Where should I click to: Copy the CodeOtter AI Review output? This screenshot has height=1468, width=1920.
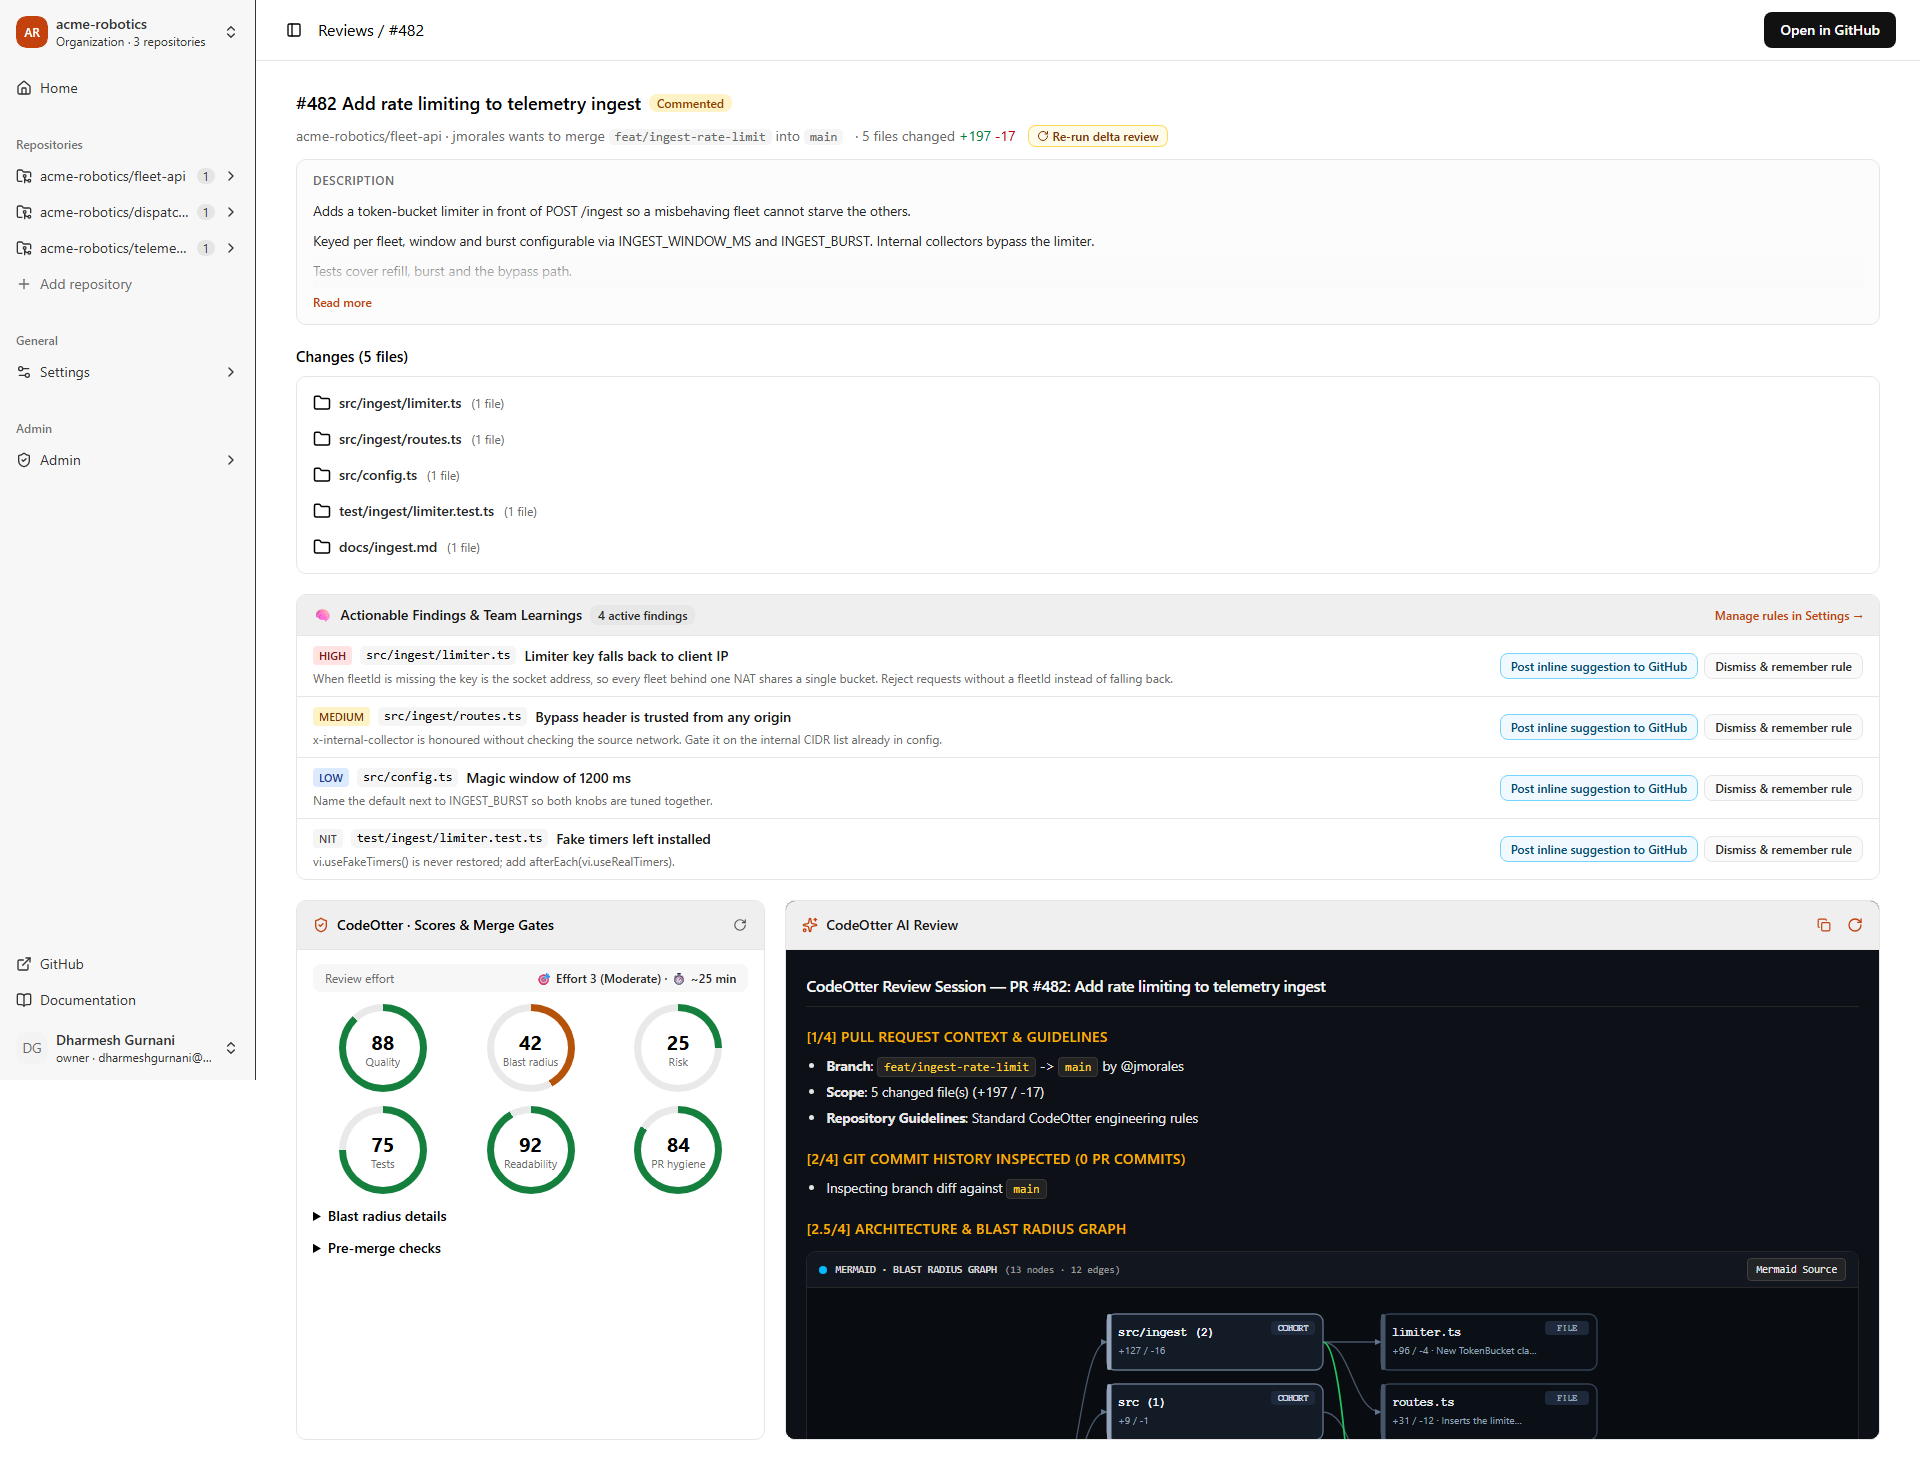tap(1824, 925)
